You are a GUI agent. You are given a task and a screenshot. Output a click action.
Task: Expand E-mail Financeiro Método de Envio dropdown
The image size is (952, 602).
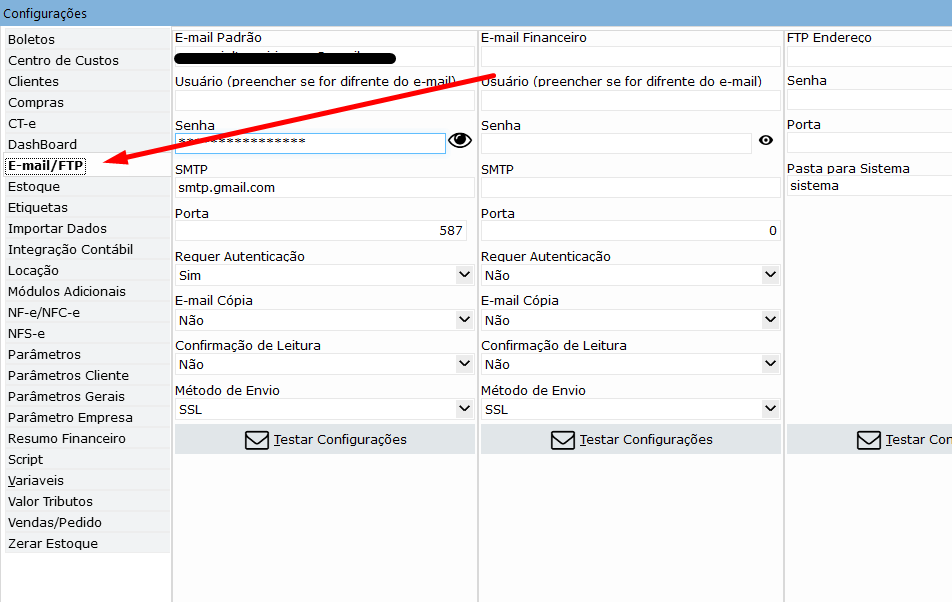click(770, 409)
